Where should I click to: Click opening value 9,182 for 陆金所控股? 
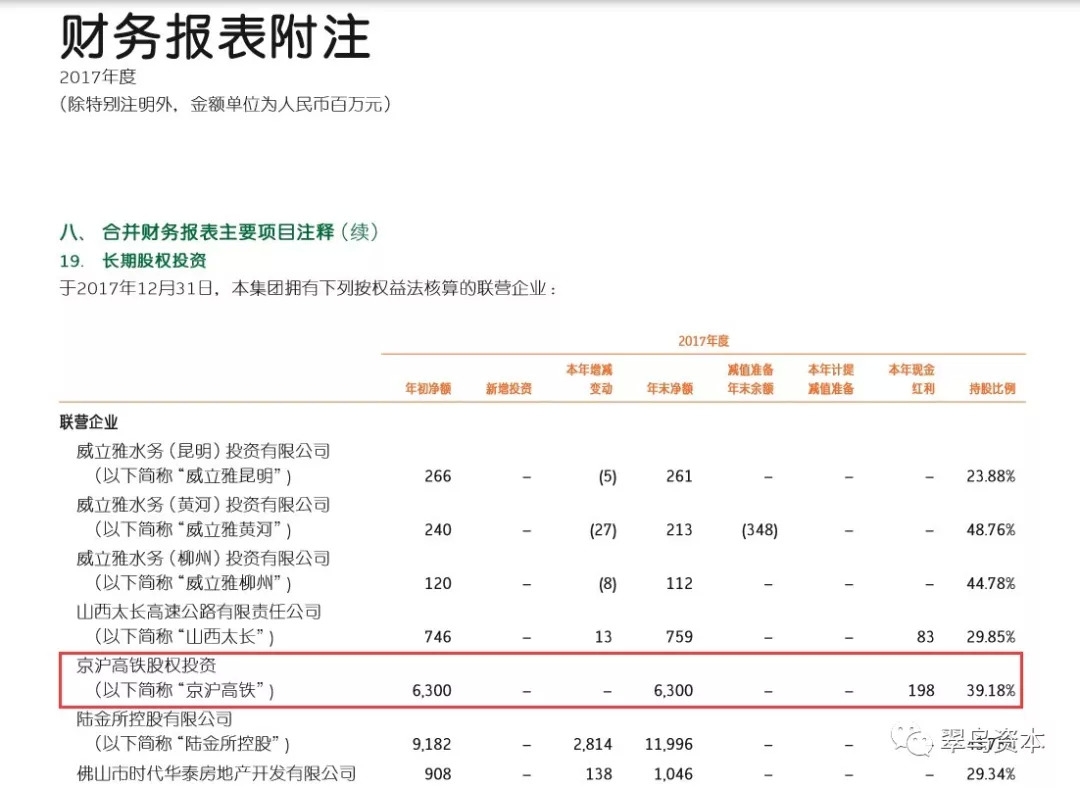point(431,744)
